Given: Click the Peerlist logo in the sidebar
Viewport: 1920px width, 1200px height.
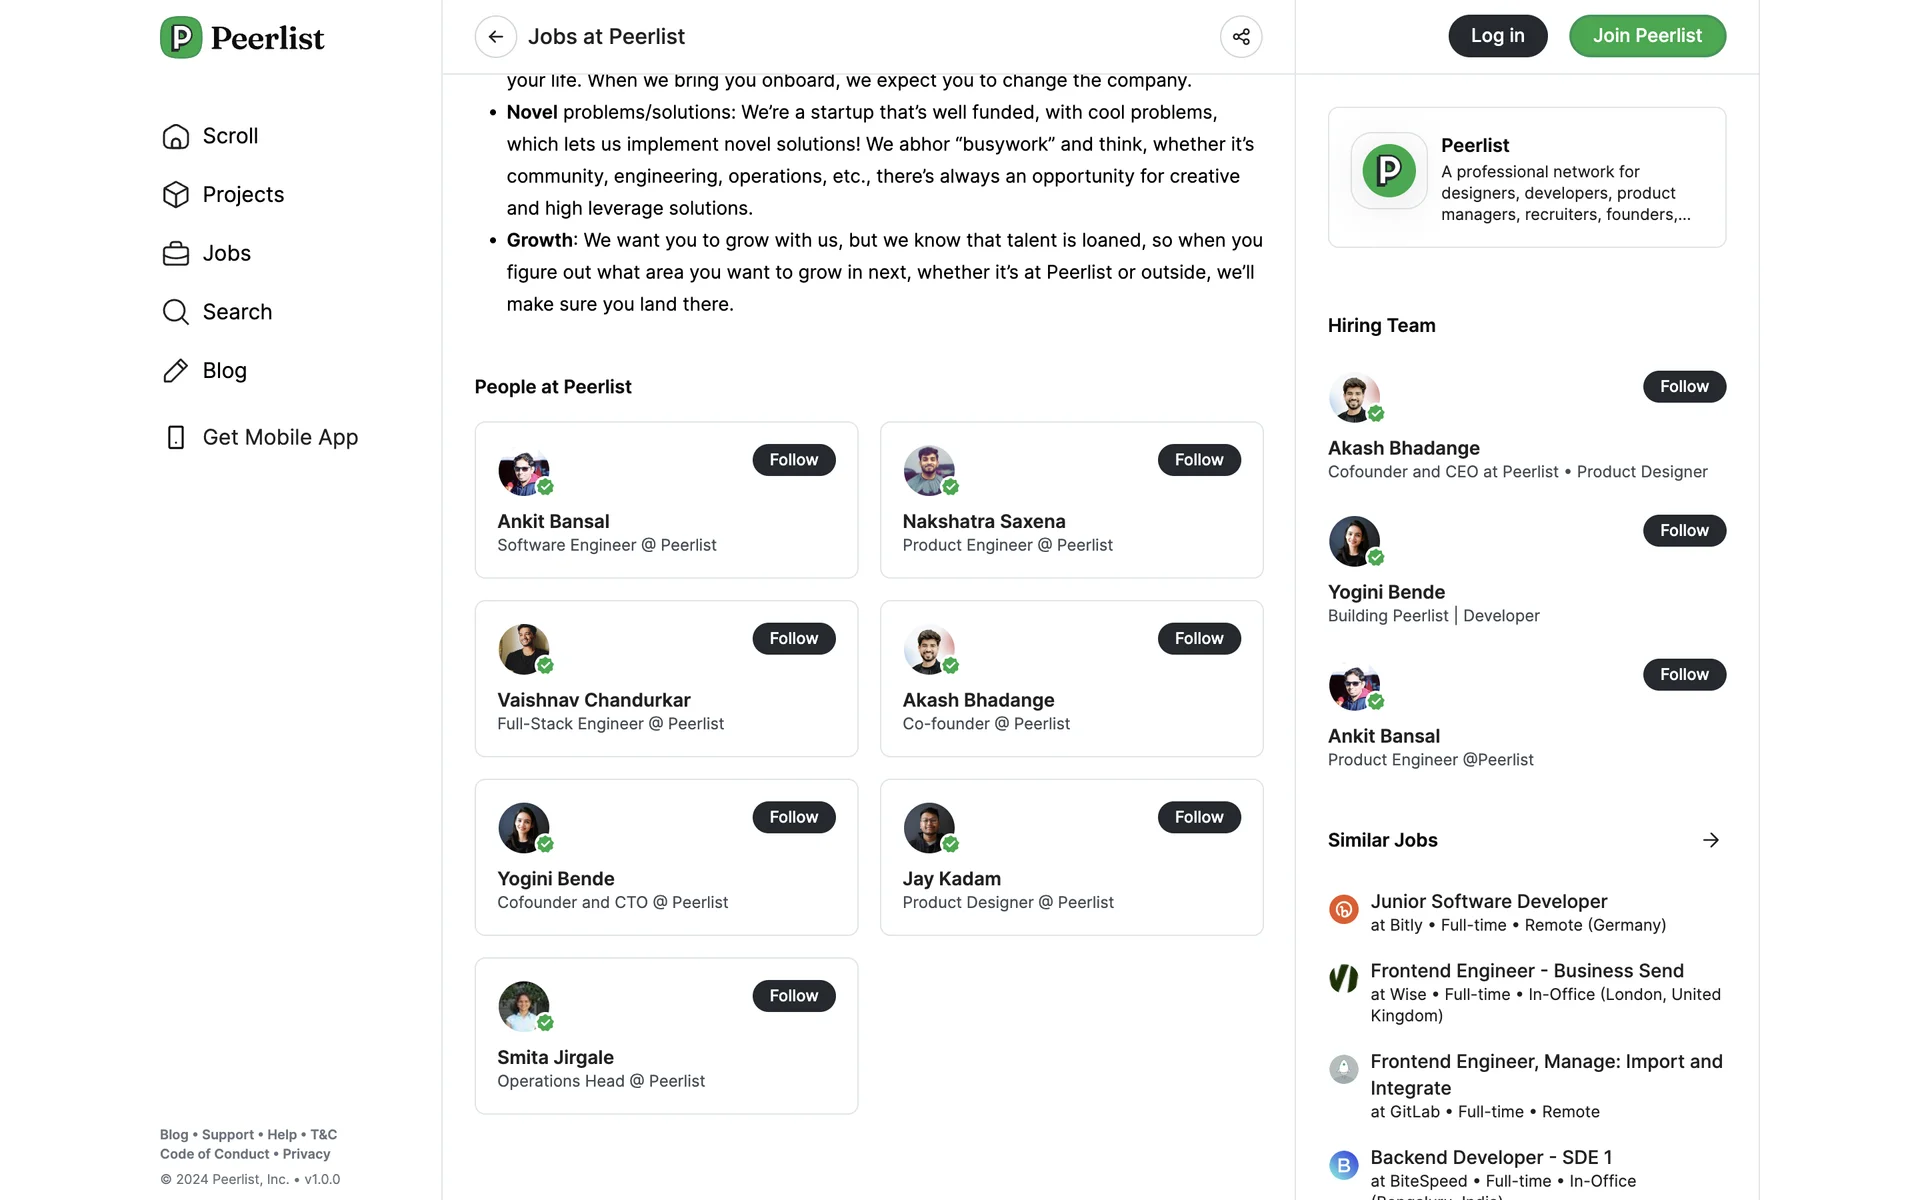Looking at the screenshot, I should (242, 38).
